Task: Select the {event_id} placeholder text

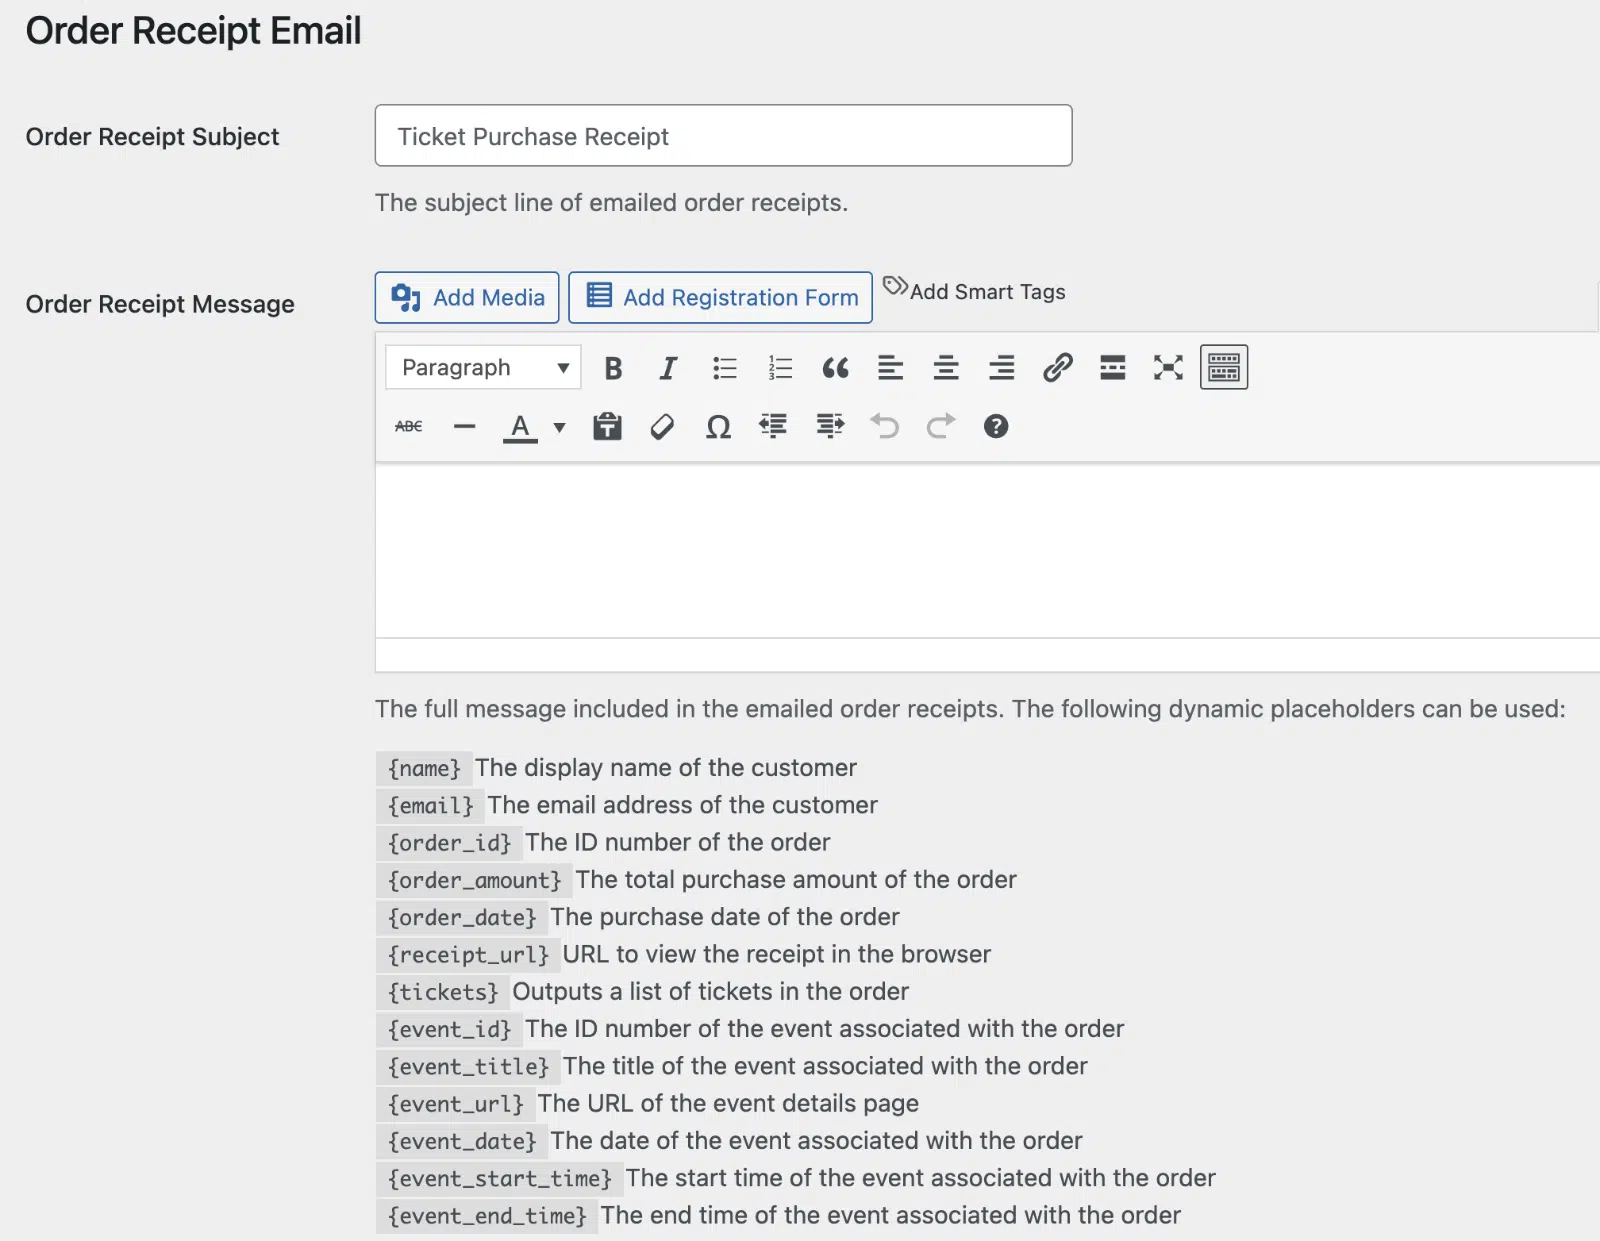Action: (x=449, y=1029)
